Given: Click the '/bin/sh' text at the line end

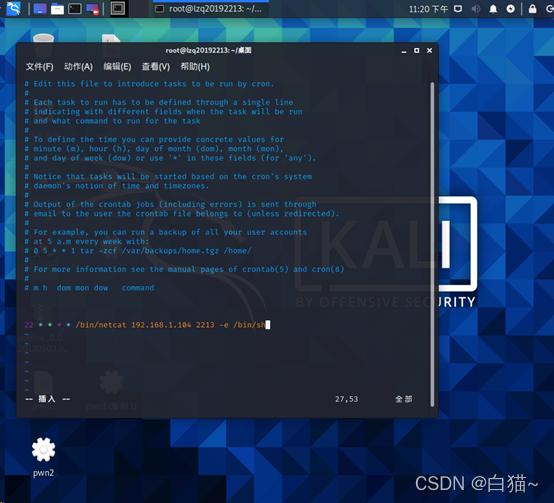Looking at the screenshot, I should click(249, 325).
